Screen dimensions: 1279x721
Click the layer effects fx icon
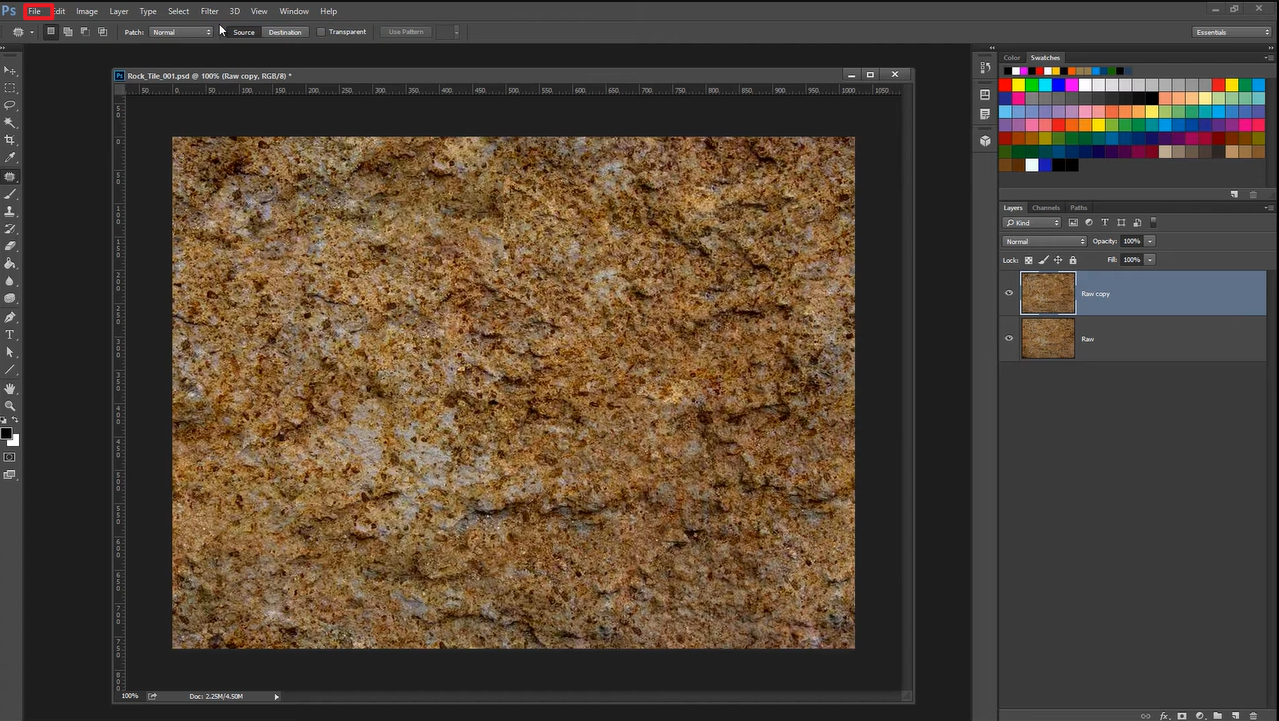(x=1164, y=716)
